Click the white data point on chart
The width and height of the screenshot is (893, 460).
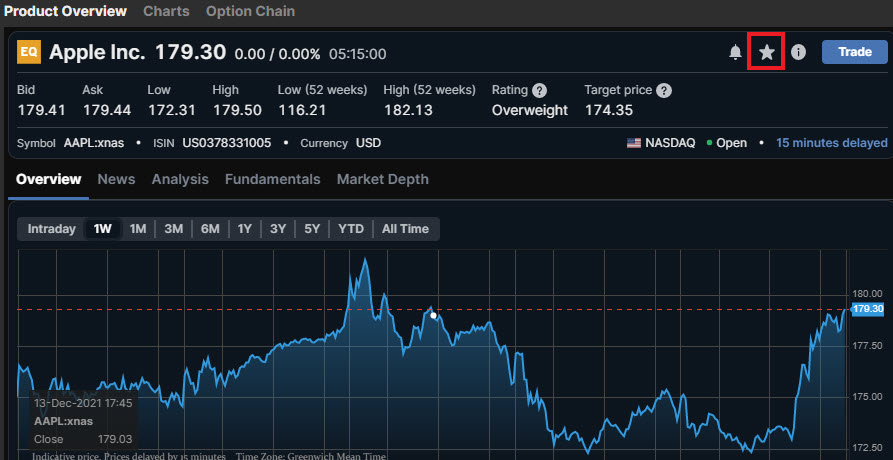click(433, 315)
